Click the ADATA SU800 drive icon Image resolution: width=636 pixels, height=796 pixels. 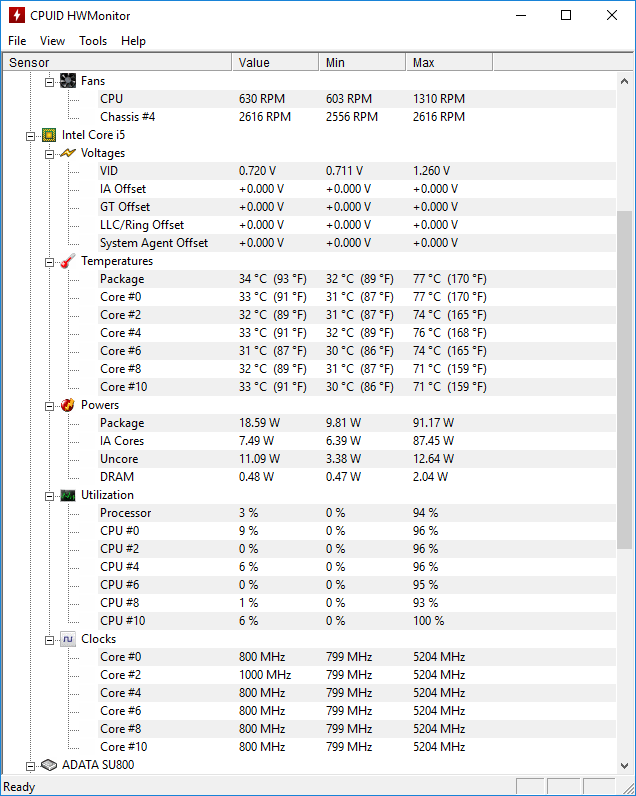click(49, 765)
